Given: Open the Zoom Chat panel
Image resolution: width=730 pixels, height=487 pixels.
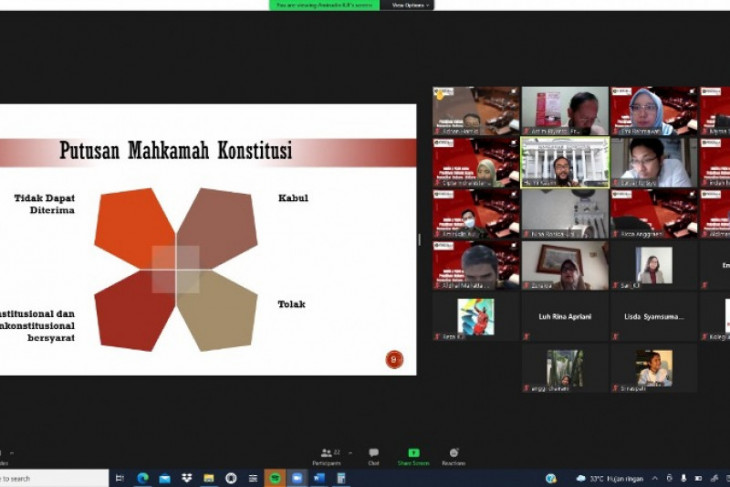Looking at the screenshot, I should 373,456.
